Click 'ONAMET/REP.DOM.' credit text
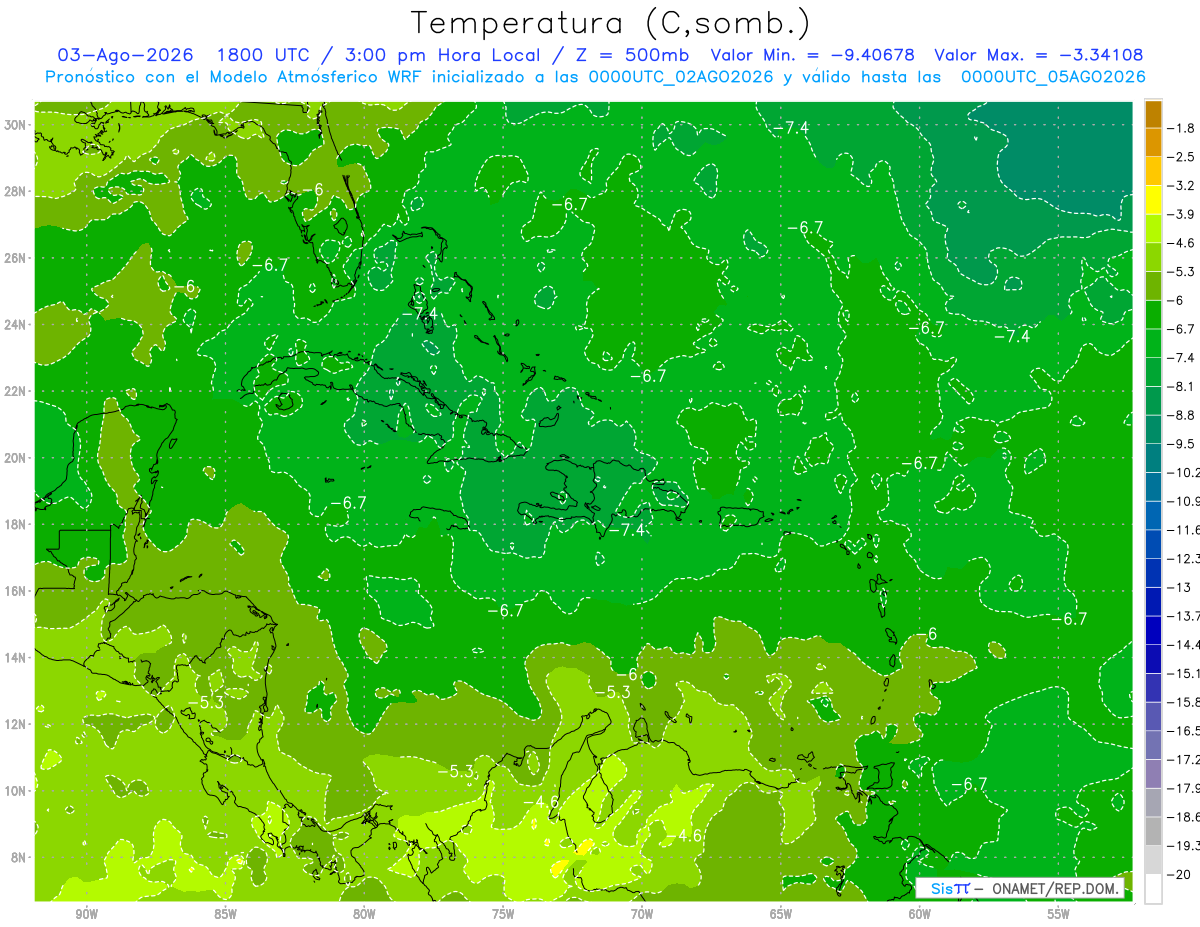Screen dimensions: 1200x927 pos(1055,889)
